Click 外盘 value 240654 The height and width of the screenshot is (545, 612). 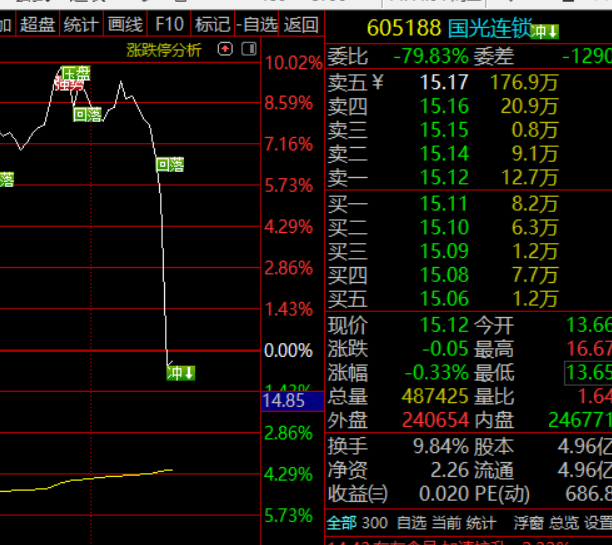pos(435,420)
